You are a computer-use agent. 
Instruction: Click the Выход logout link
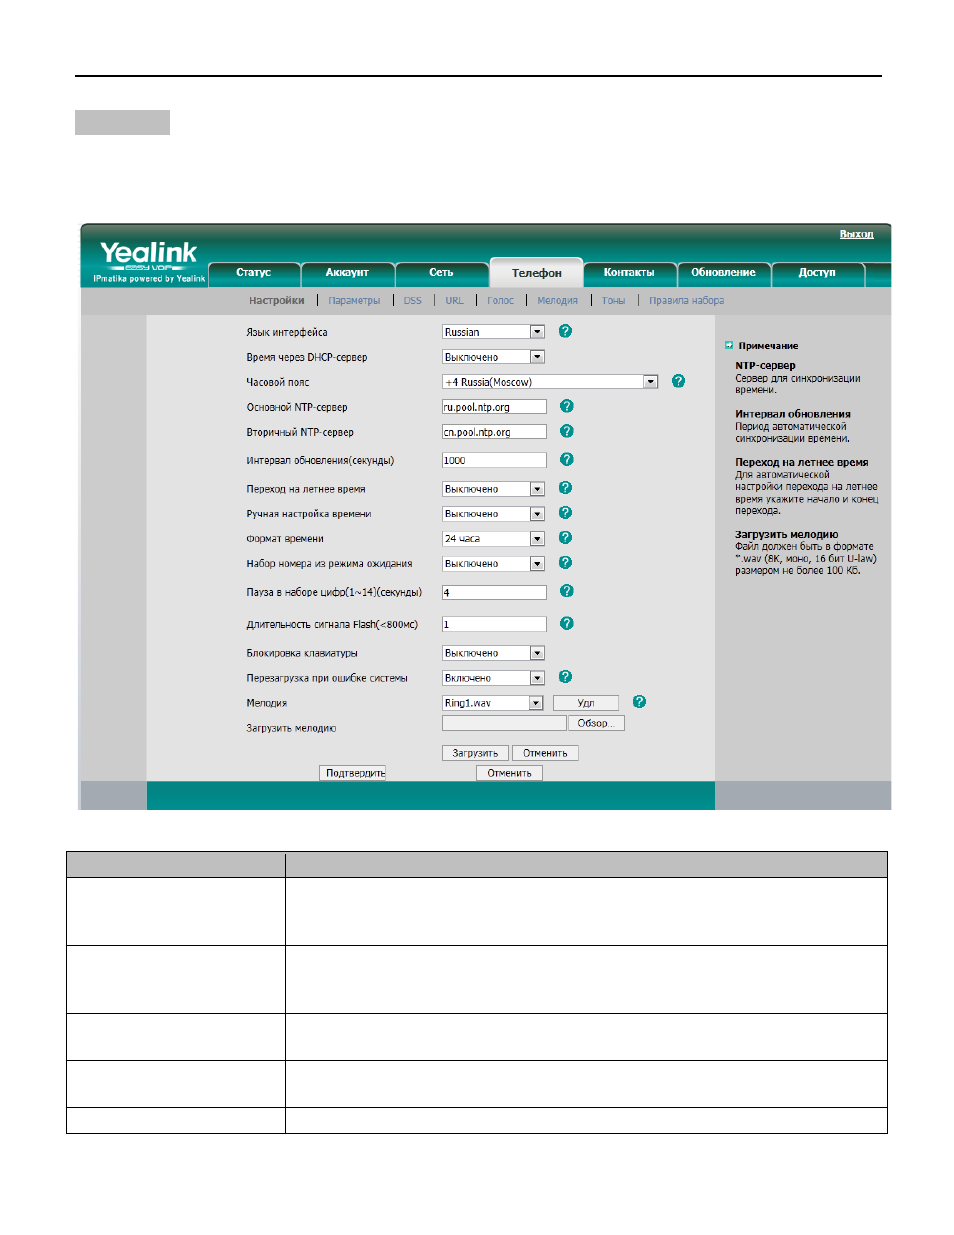pyautogui.click(x=857, y=234)
